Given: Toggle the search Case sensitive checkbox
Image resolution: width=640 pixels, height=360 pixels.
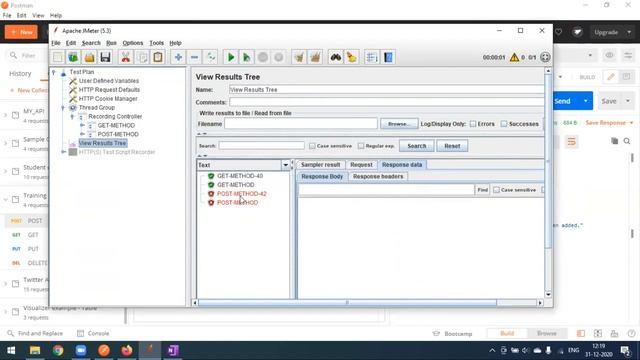Looking at the screenshot, I should (x=312, y=146).
